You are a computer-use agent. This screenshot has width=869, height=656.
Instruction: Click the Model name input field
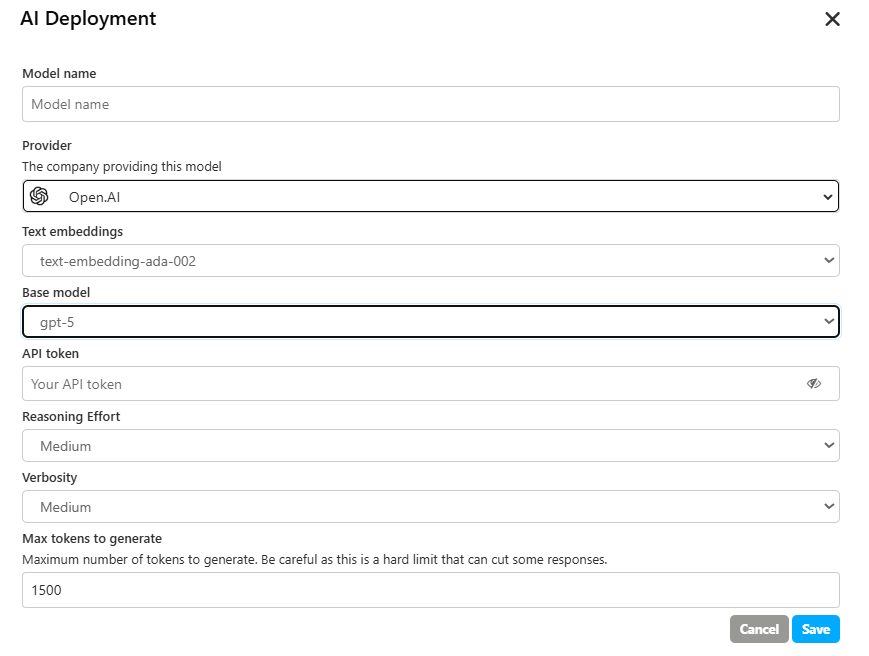[431, 104]
